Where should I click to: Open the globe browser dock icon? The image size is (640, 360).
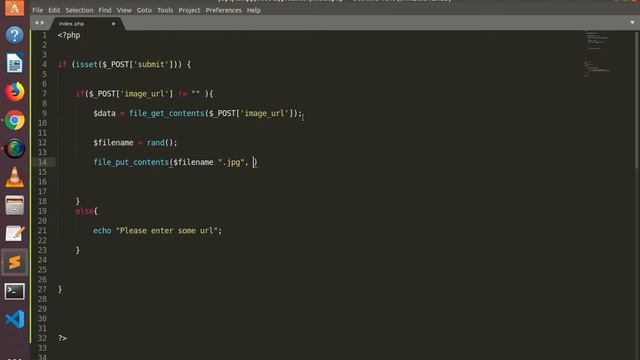click(14, 149)
